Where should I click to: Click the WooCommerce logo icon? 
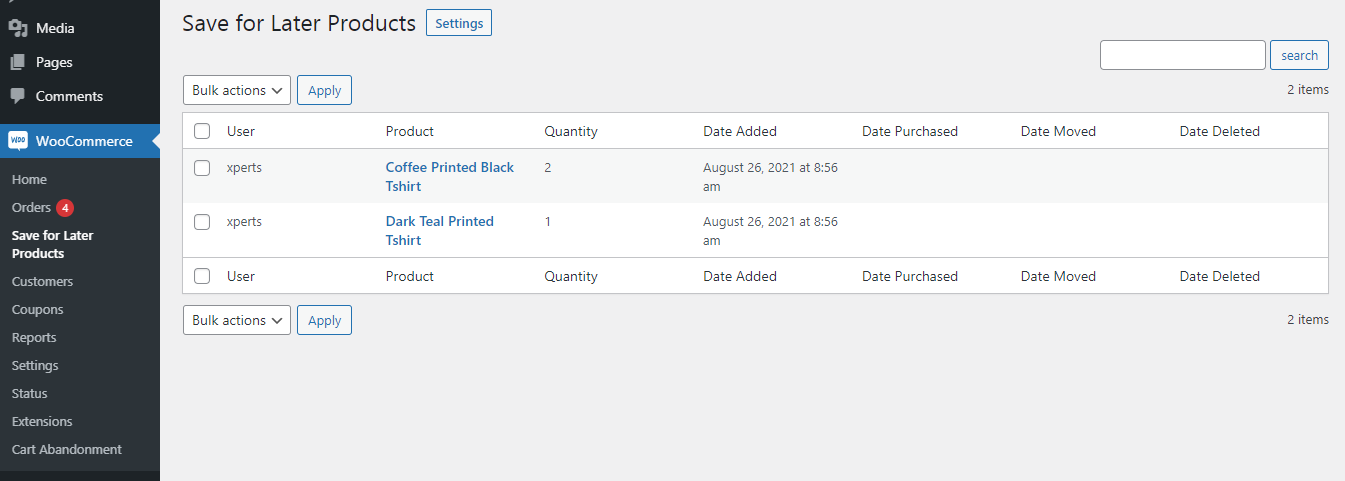click(19, 141)
